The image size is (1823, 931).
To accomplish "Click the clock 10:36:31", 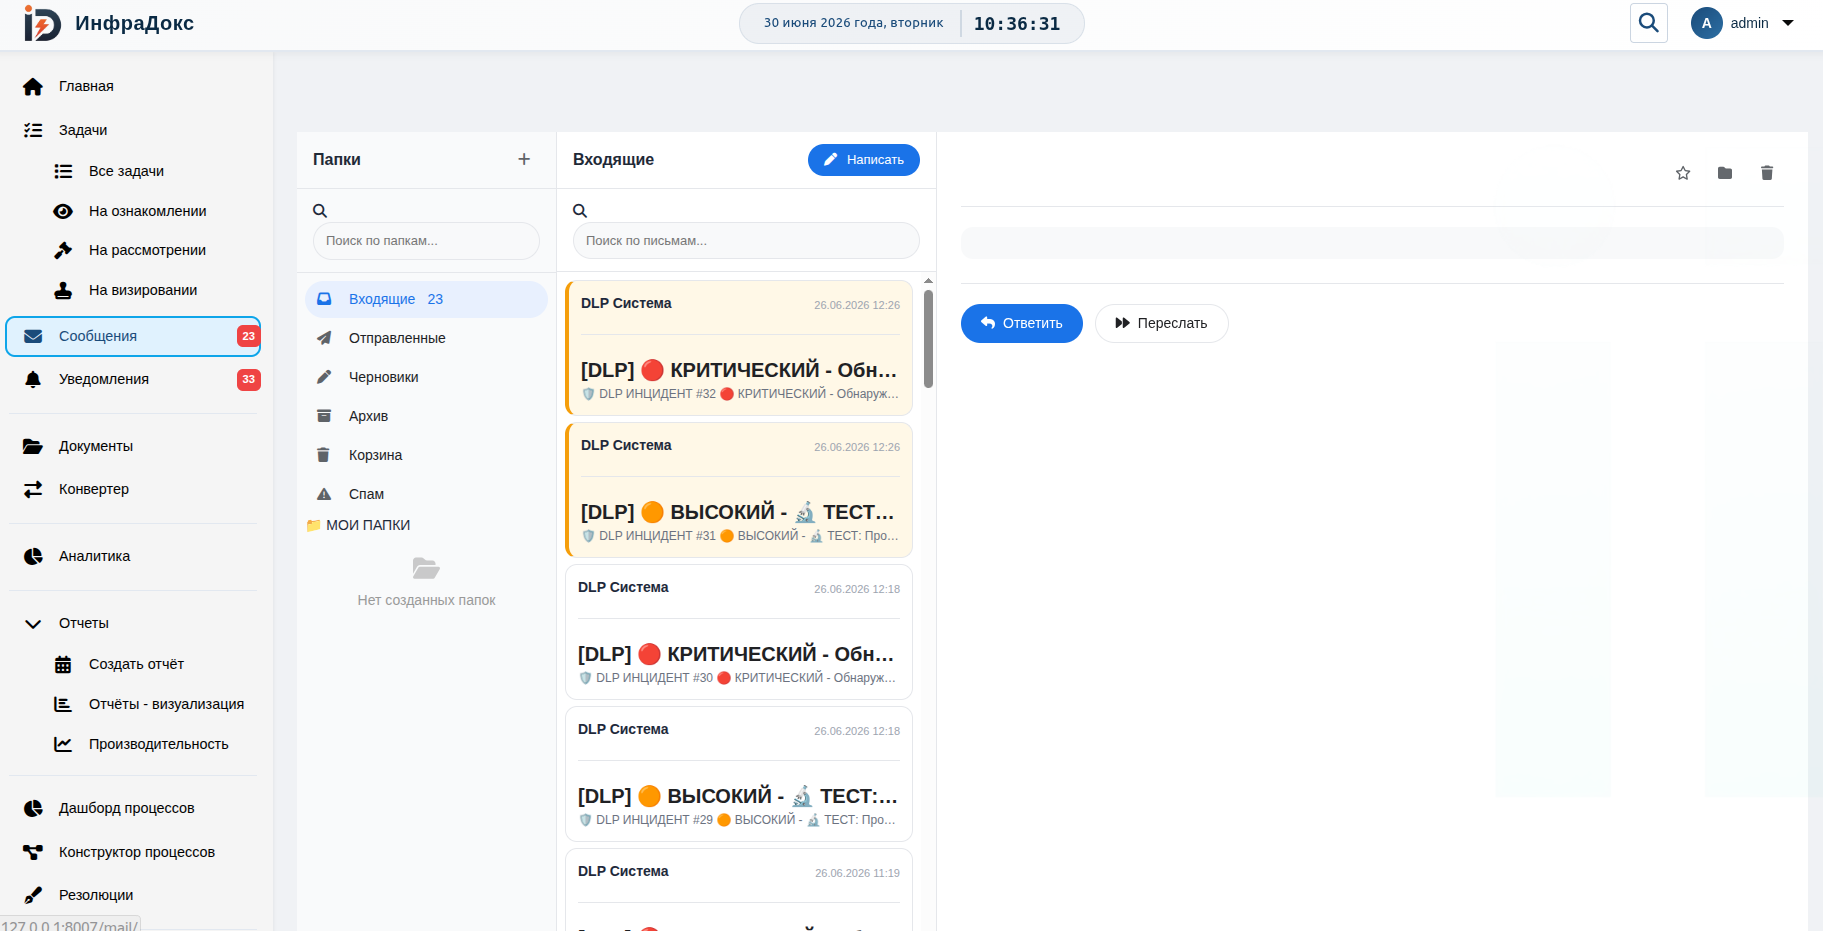I will point(1017,24).
